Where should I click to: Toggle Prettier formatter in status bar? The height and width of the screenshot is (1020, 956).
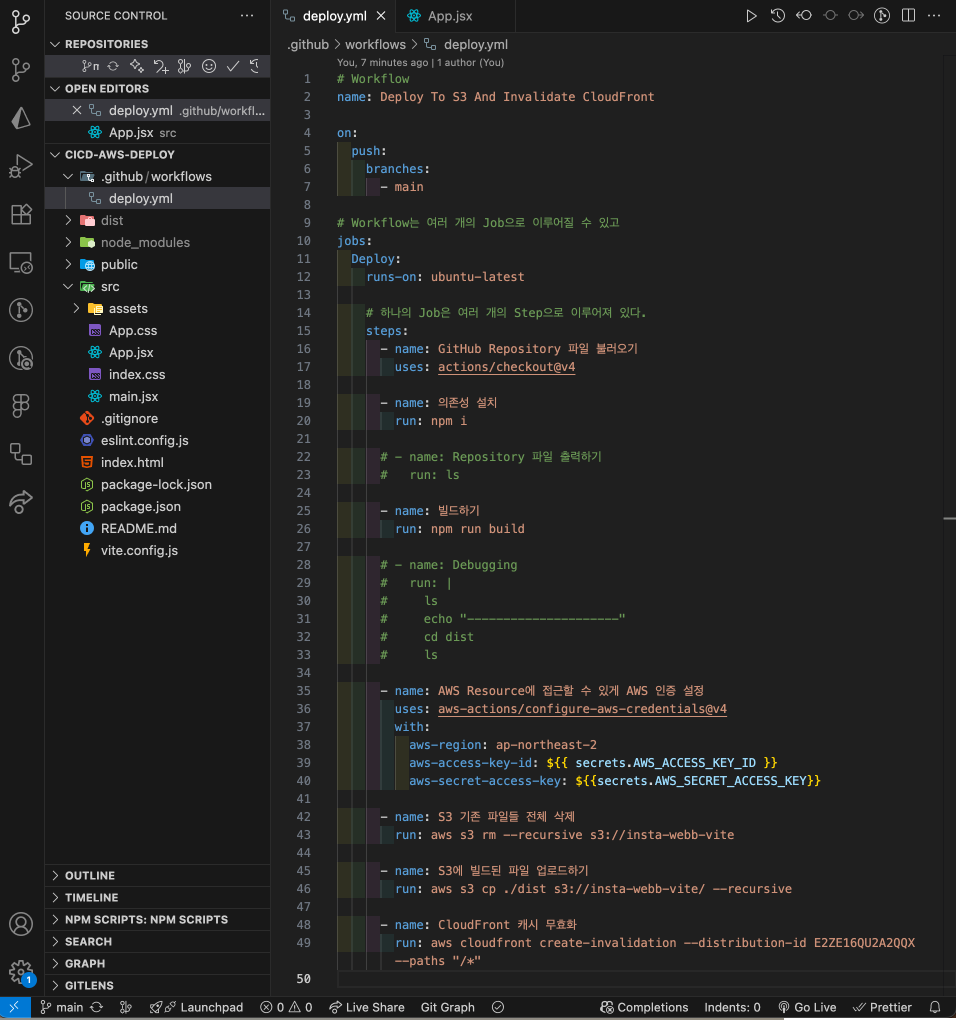(882, 1007)
